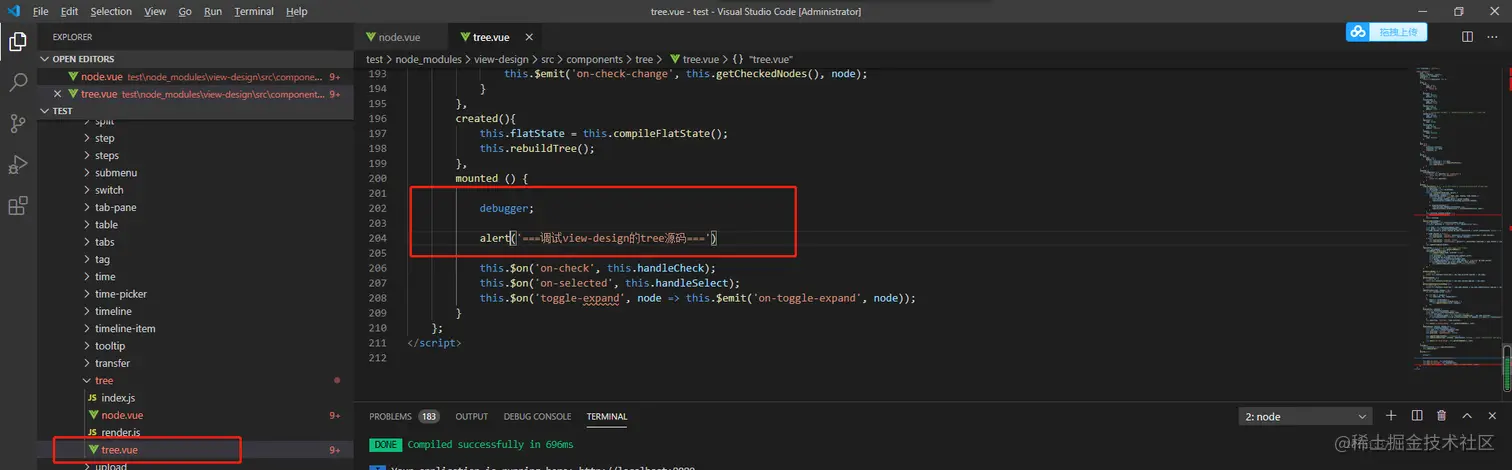Open index.js in the tree folder

(117, 398)
